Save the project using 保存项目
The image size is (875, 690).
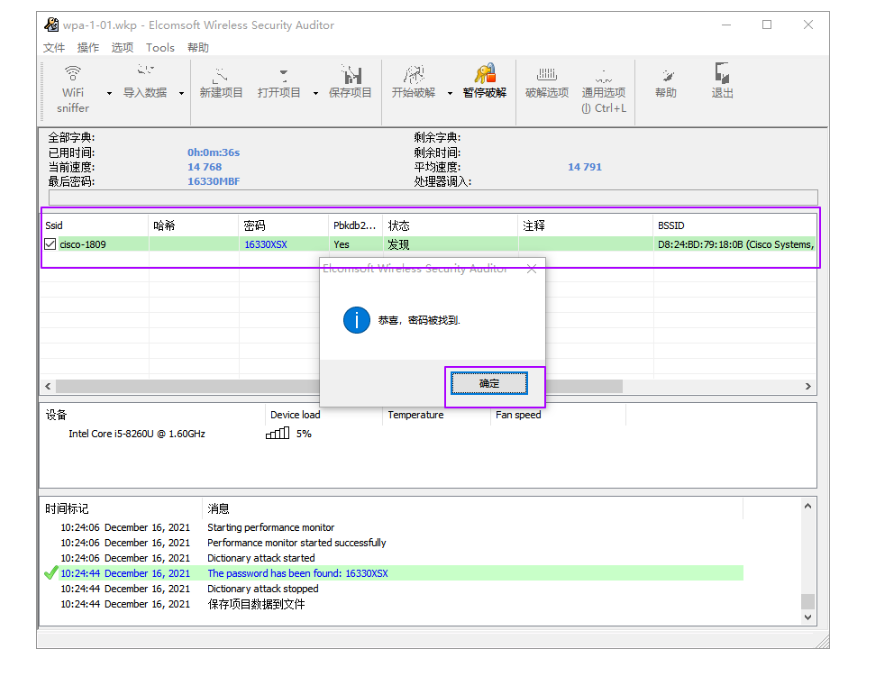[x=350, y=83]
